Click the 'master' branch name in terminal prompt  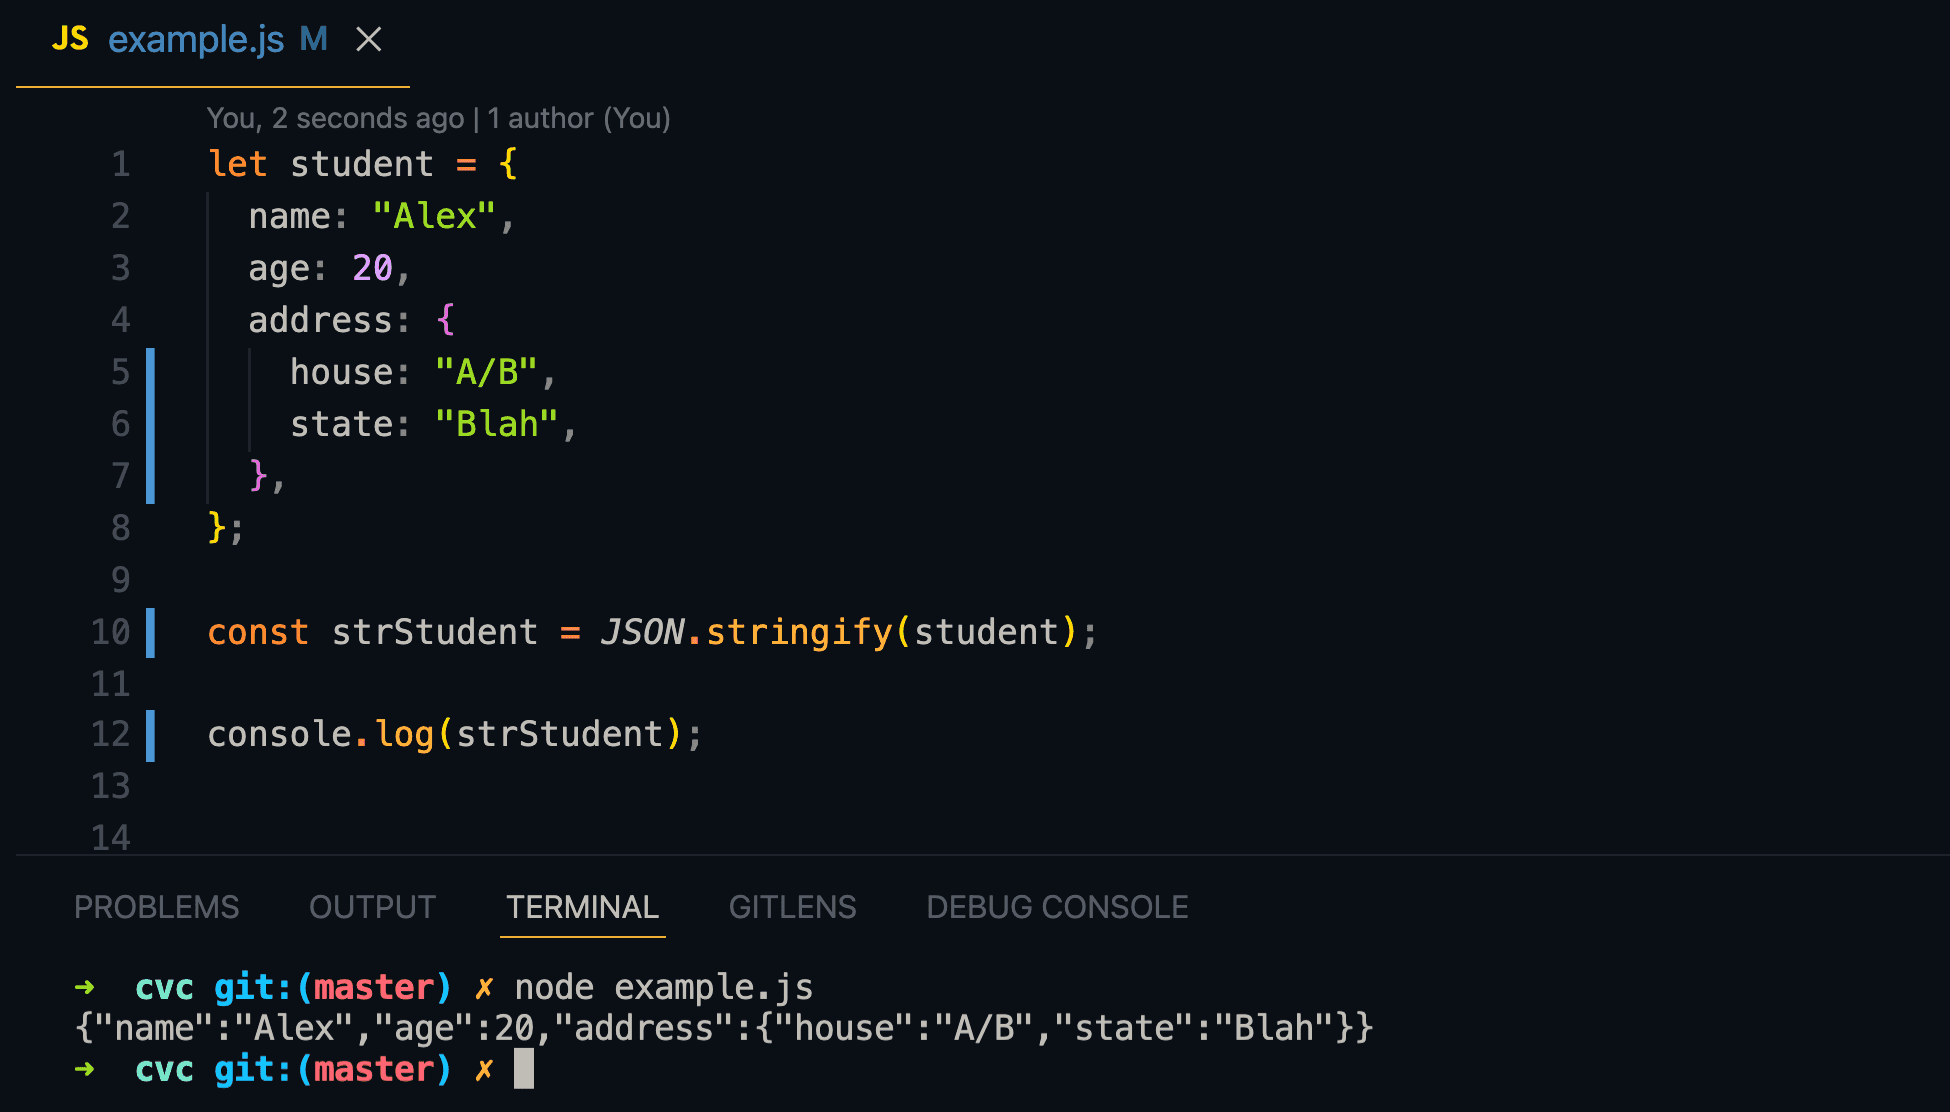pos(375,987)
